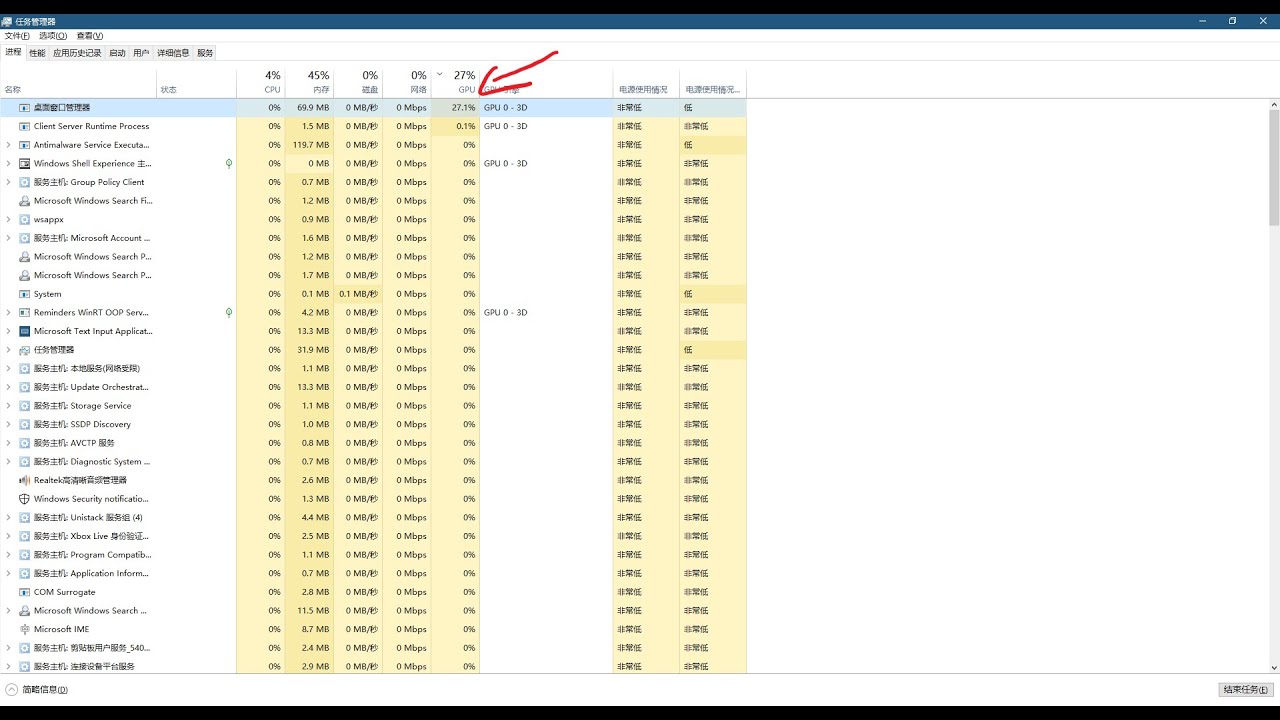Click the suspended leaf icon for Windows Shell Experience
The width and height of the screenshot is (1280, 720).
[229, 163]
